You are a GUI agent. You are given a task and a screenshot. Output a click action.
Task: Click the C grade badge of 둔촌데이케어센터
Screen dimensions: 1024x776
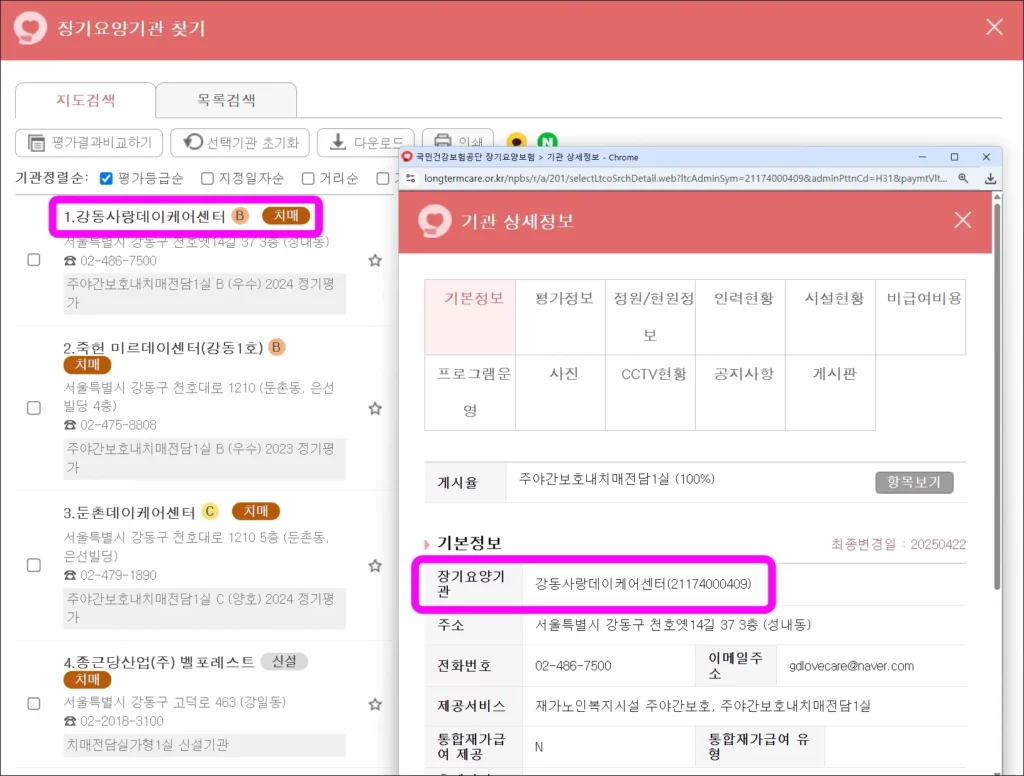[x=210, y=511]
